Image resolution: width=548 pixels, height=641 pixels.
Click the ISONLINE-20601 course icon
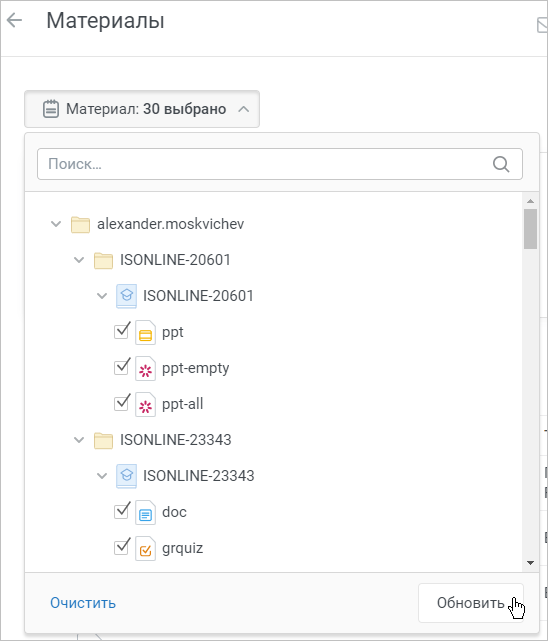coord(127,296)
